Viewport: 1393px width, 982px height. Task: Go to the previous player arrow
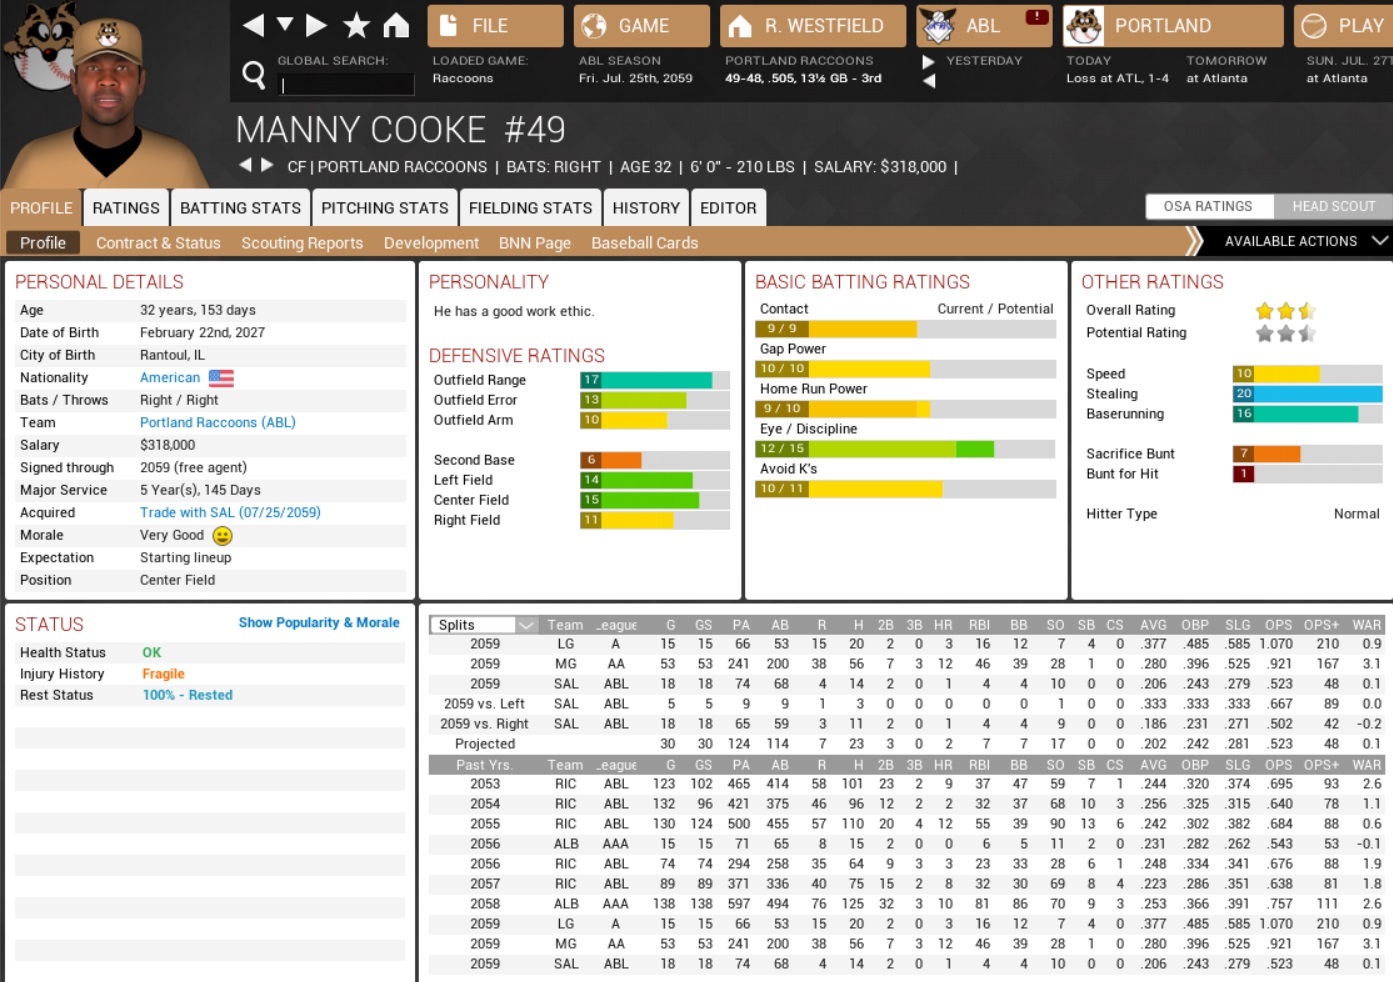pos(245,165)
